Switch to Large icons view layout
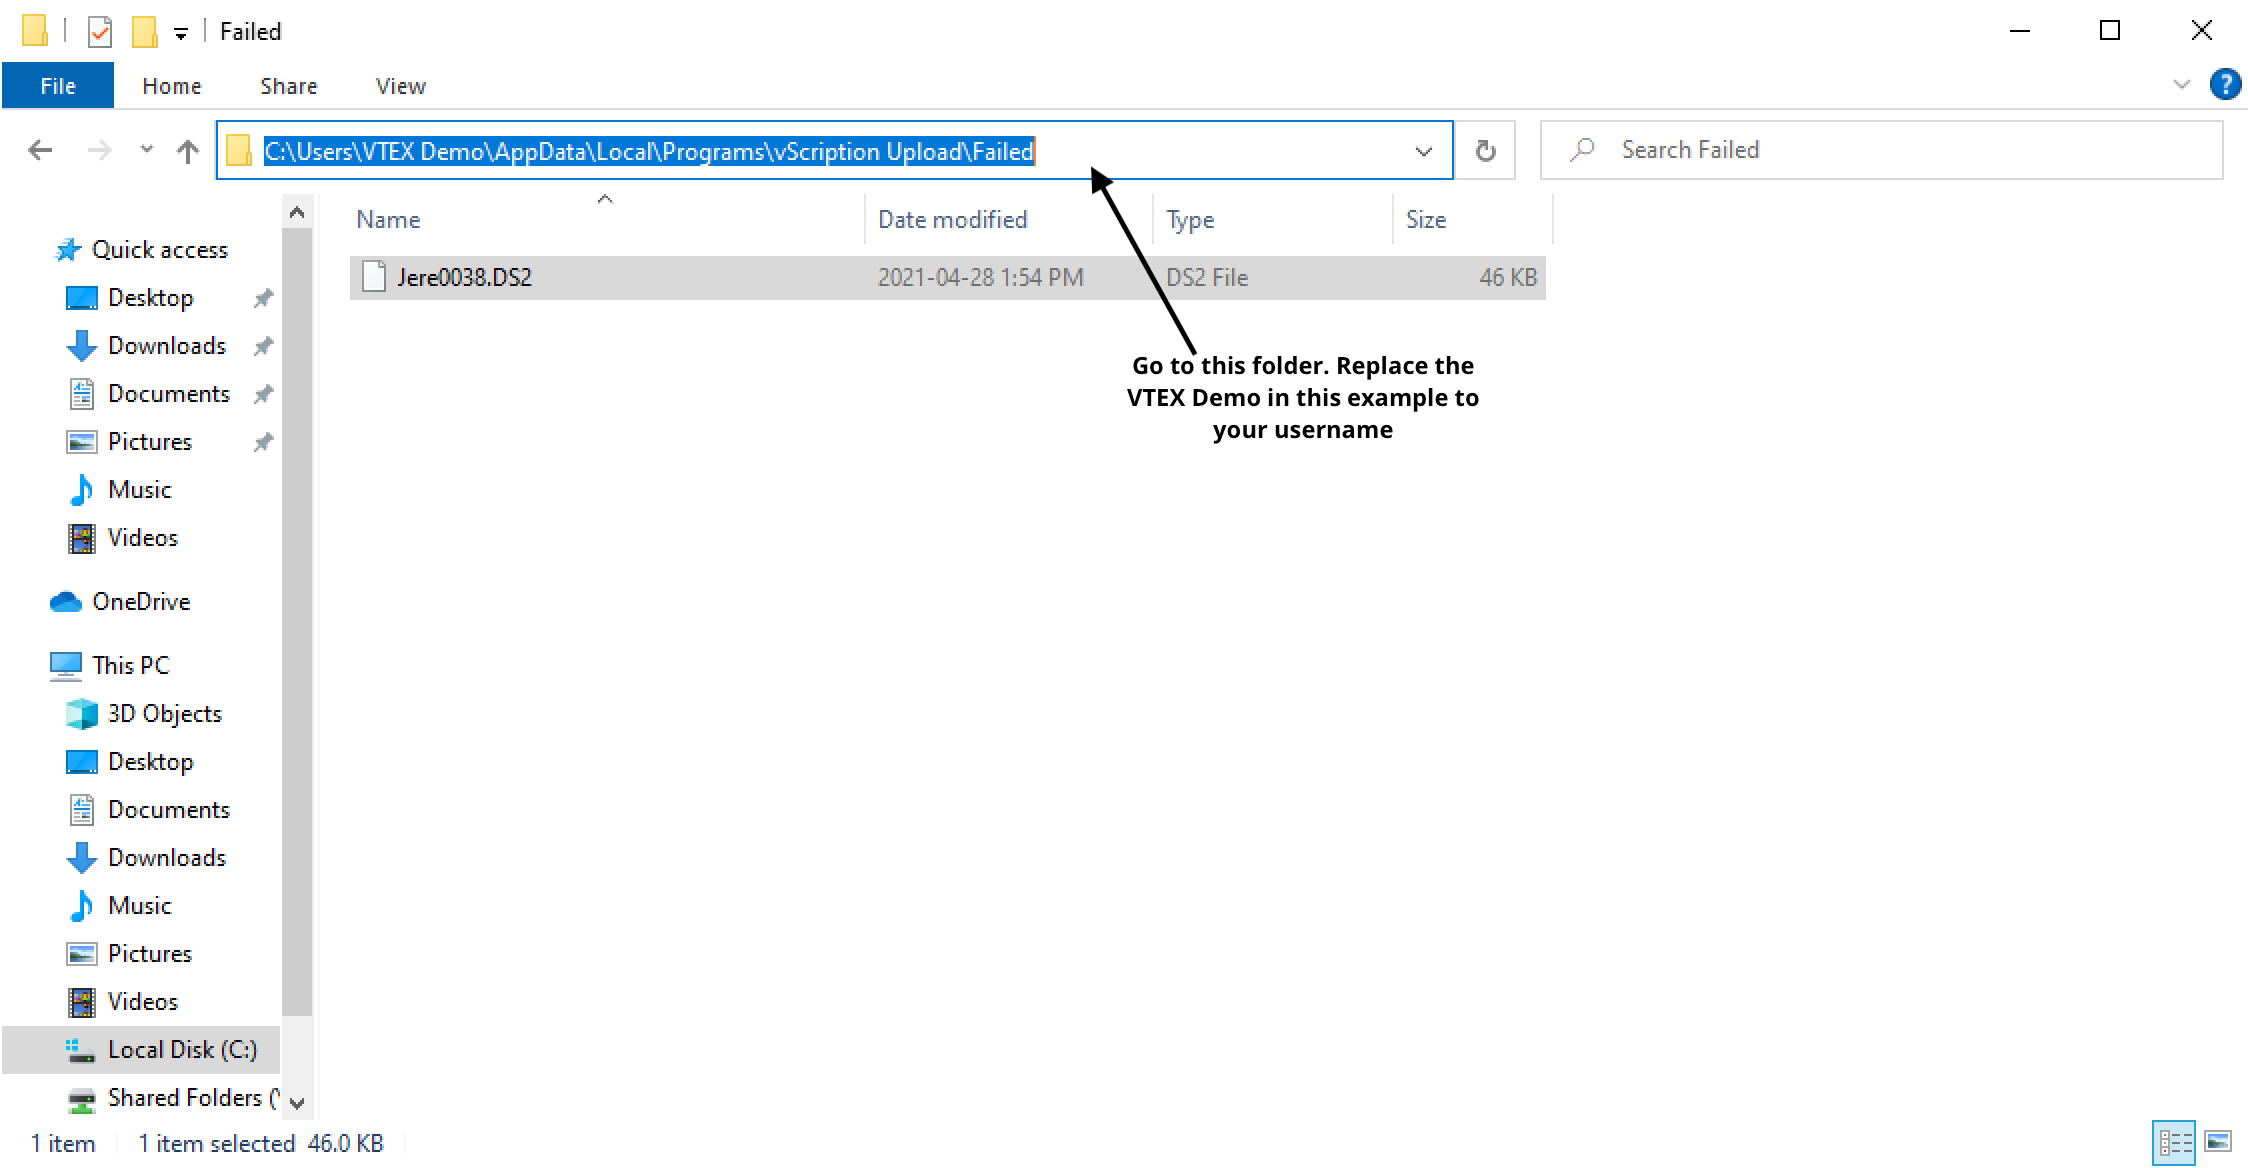This screenshot has height=1168, width=2248. 2218,1142
